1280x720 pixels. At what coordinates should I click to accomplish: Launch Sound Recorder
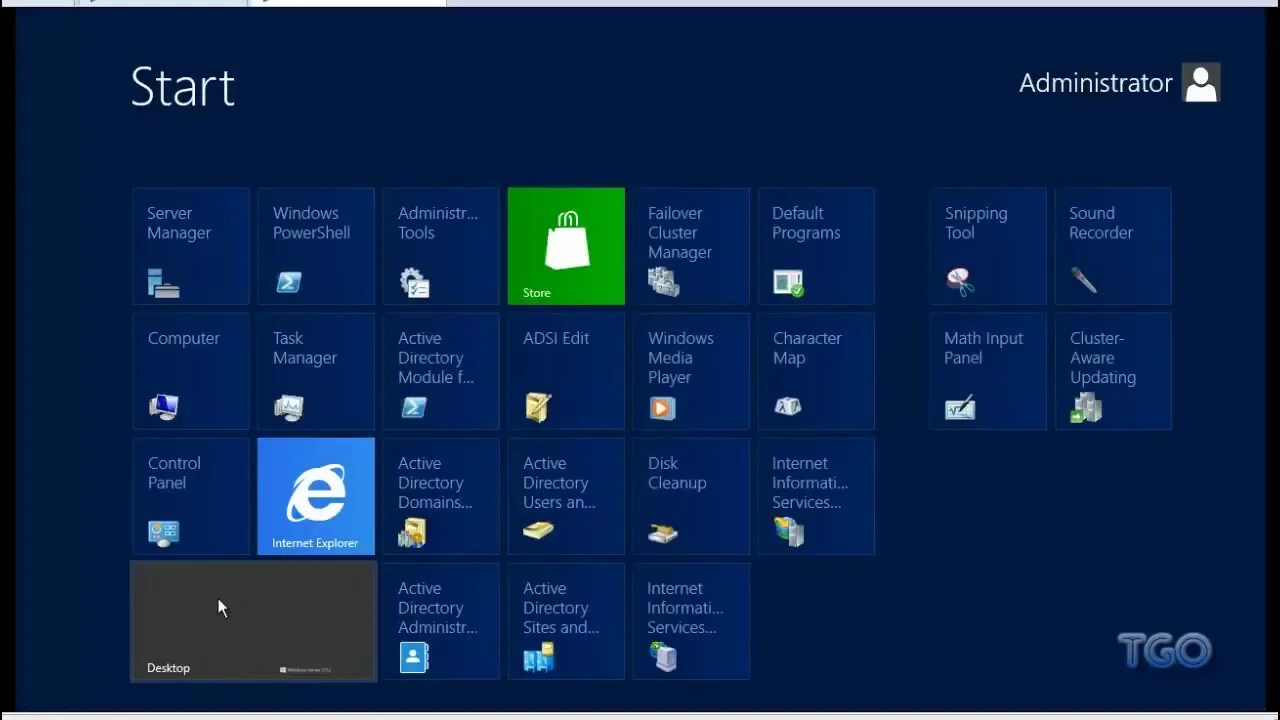(1112, 245)
